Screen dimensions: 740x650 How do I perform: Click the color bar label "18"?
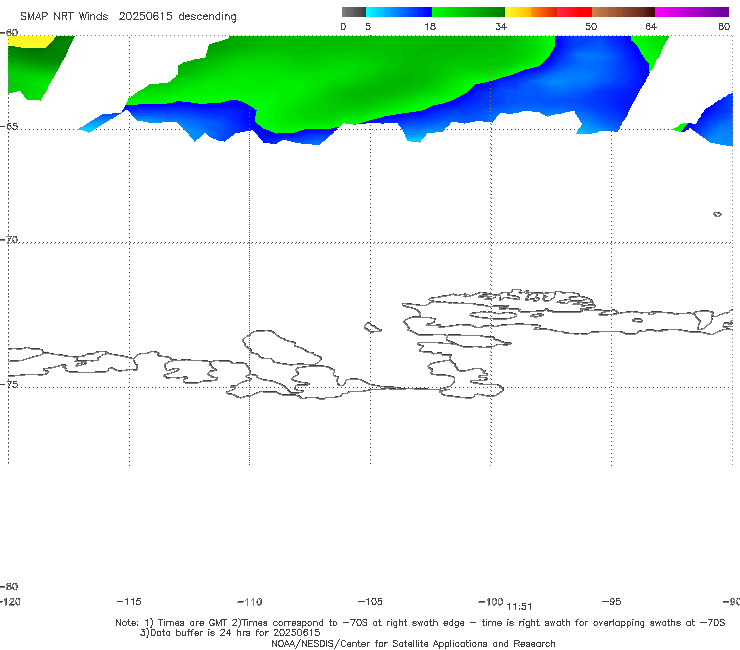click(430, 27)
